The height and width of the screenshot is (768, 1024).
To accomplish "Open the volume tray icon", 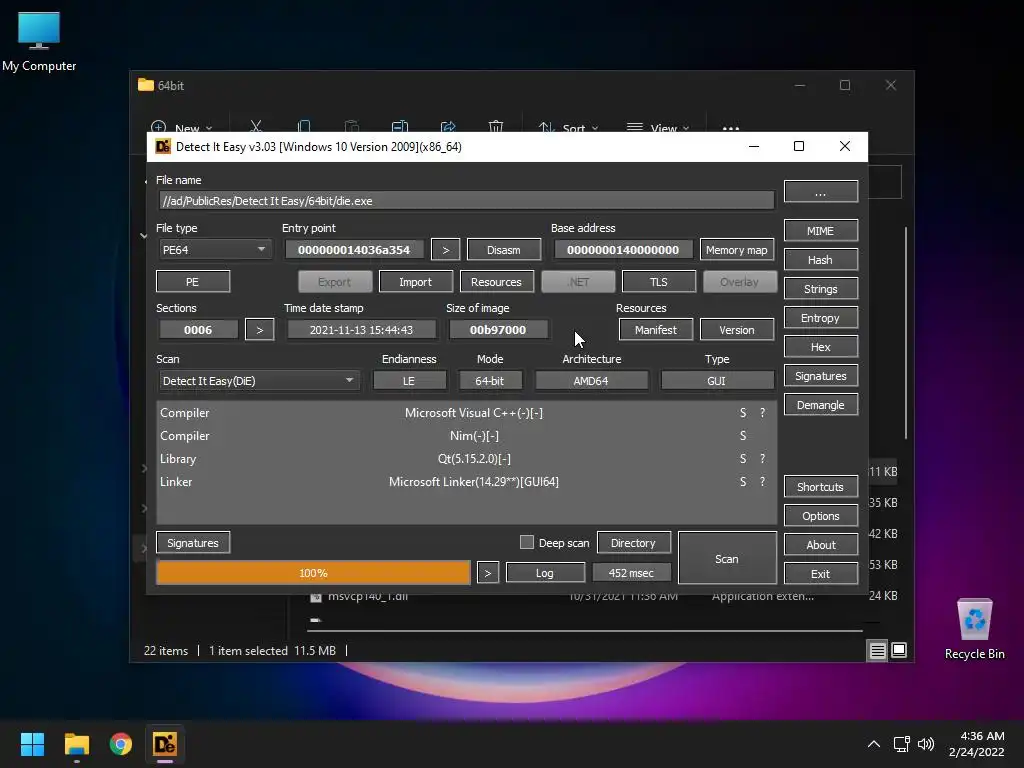I will pos(925,744).
